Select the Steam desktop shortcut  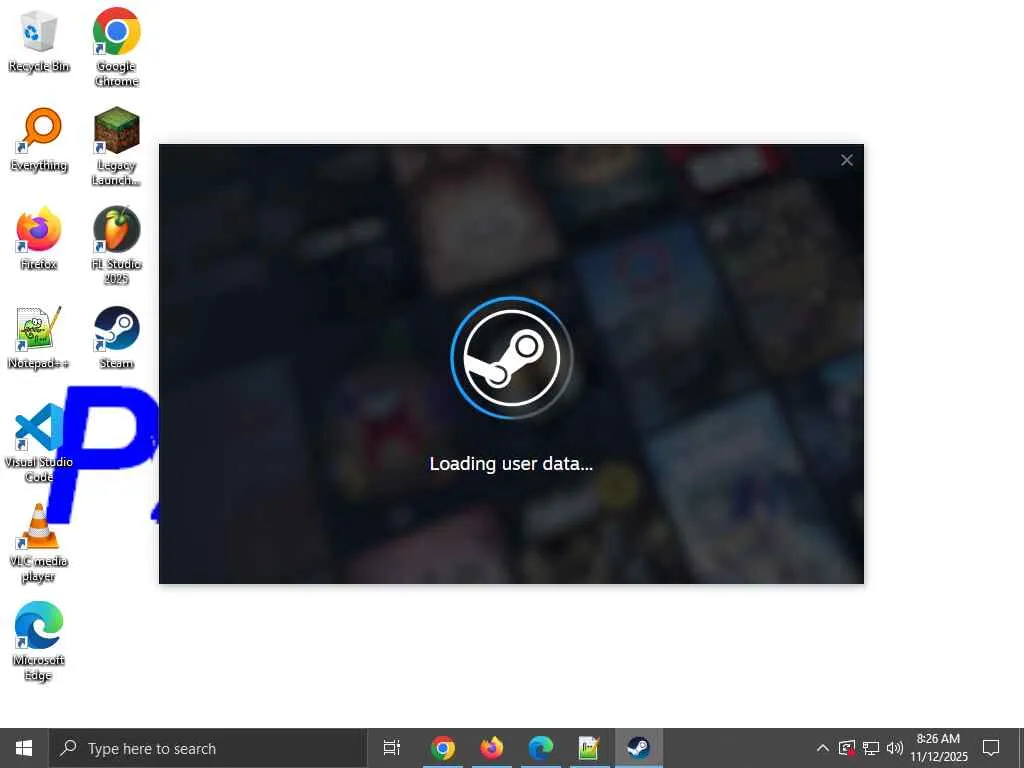coord(116,338)
